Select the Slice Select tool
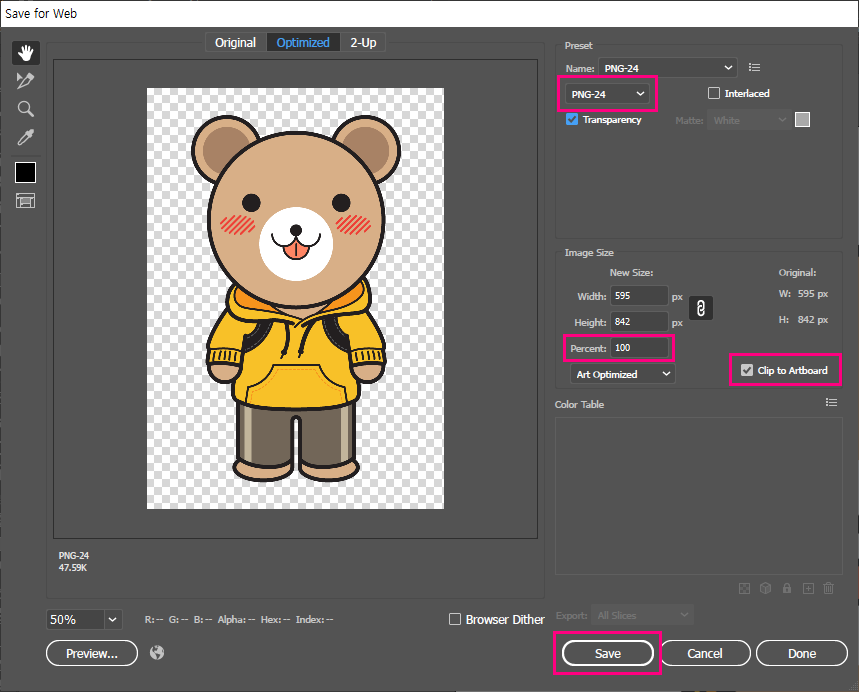Image resolution: width=859 pixels, height=692 pixels. (x=25, y=80)
